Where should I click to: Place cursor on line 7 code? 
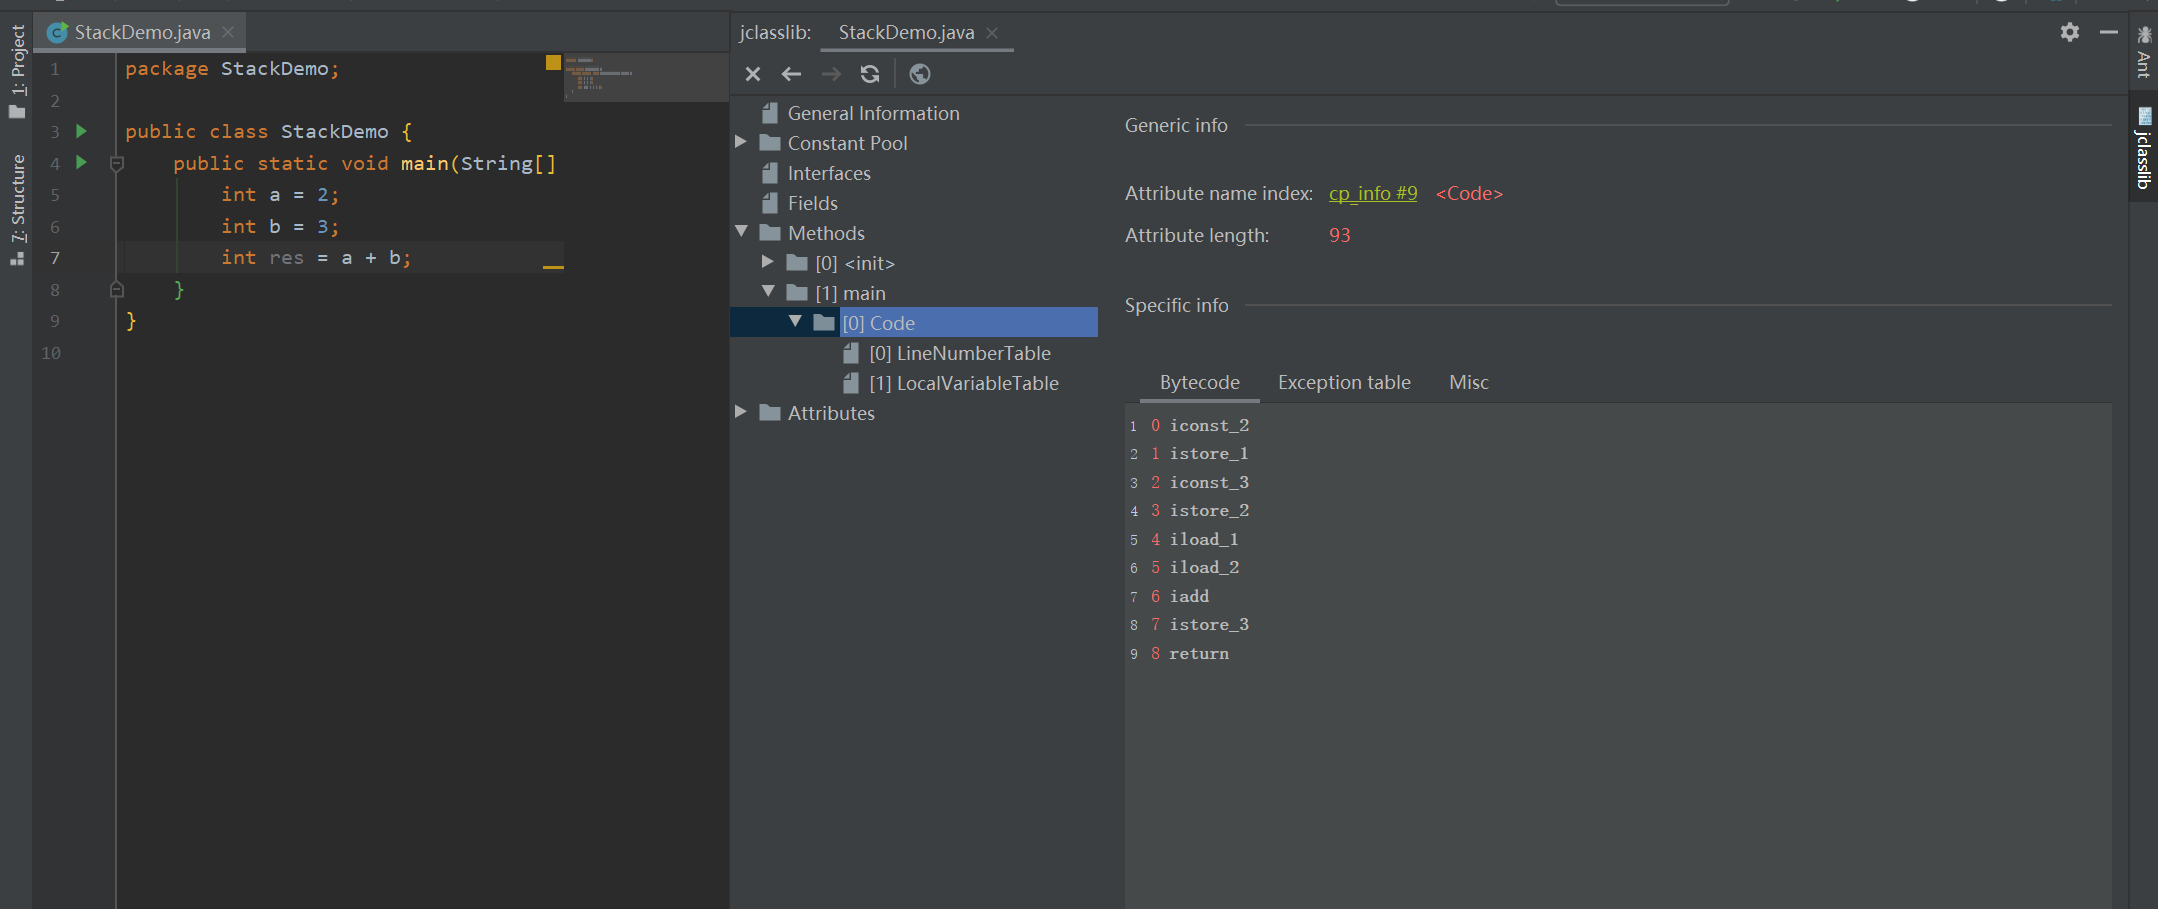316,257
